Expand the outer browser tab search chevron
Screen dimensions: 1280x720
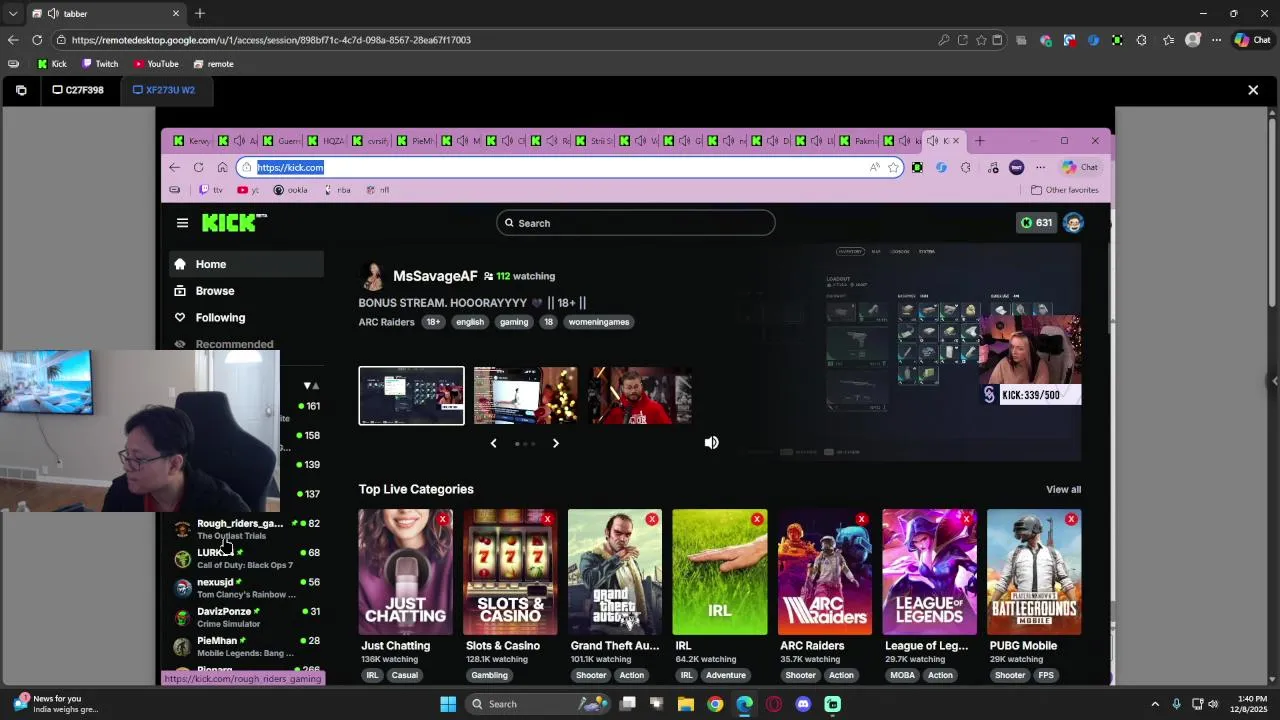13,14
